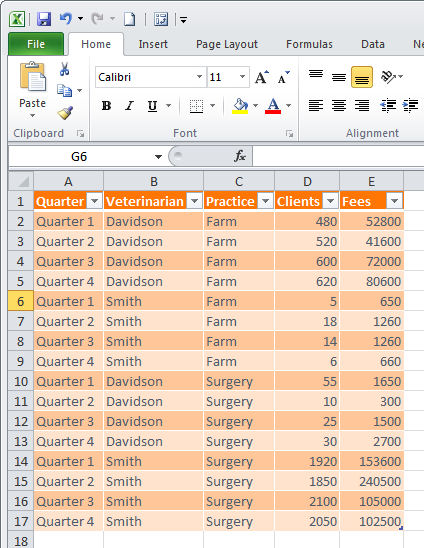Center text horizontally
The height and width of the screenshot is (548, 424).
click(x=339, y=105)
